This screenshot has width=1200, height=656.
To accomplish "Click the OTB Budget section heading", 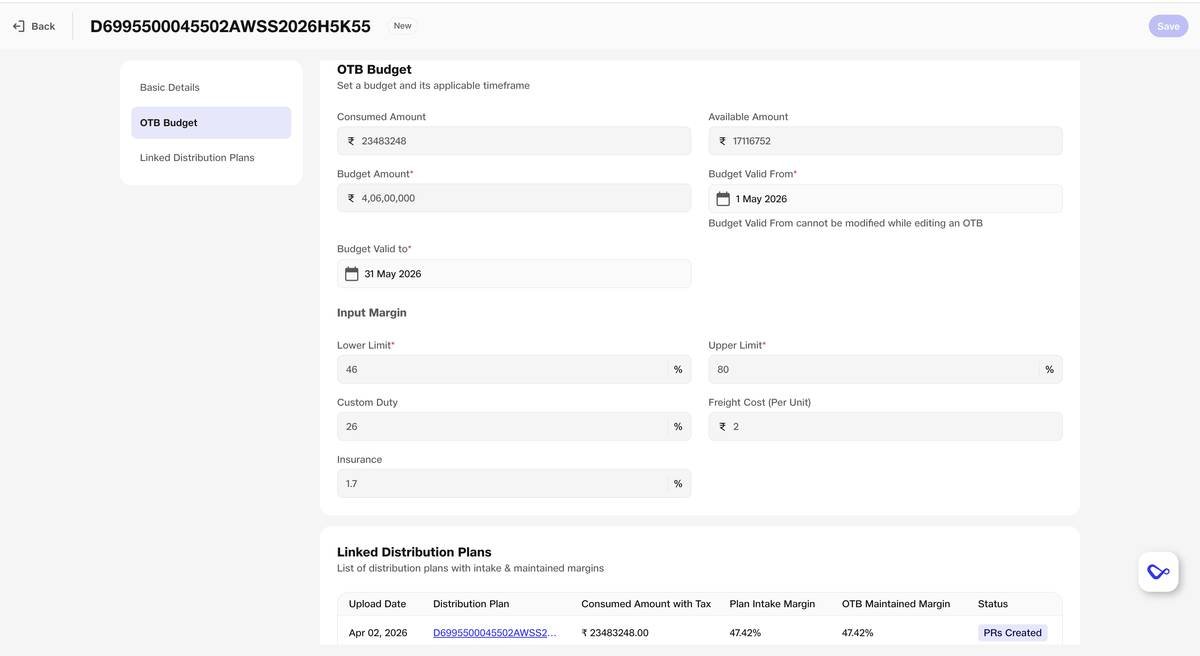I will (374, 69).
